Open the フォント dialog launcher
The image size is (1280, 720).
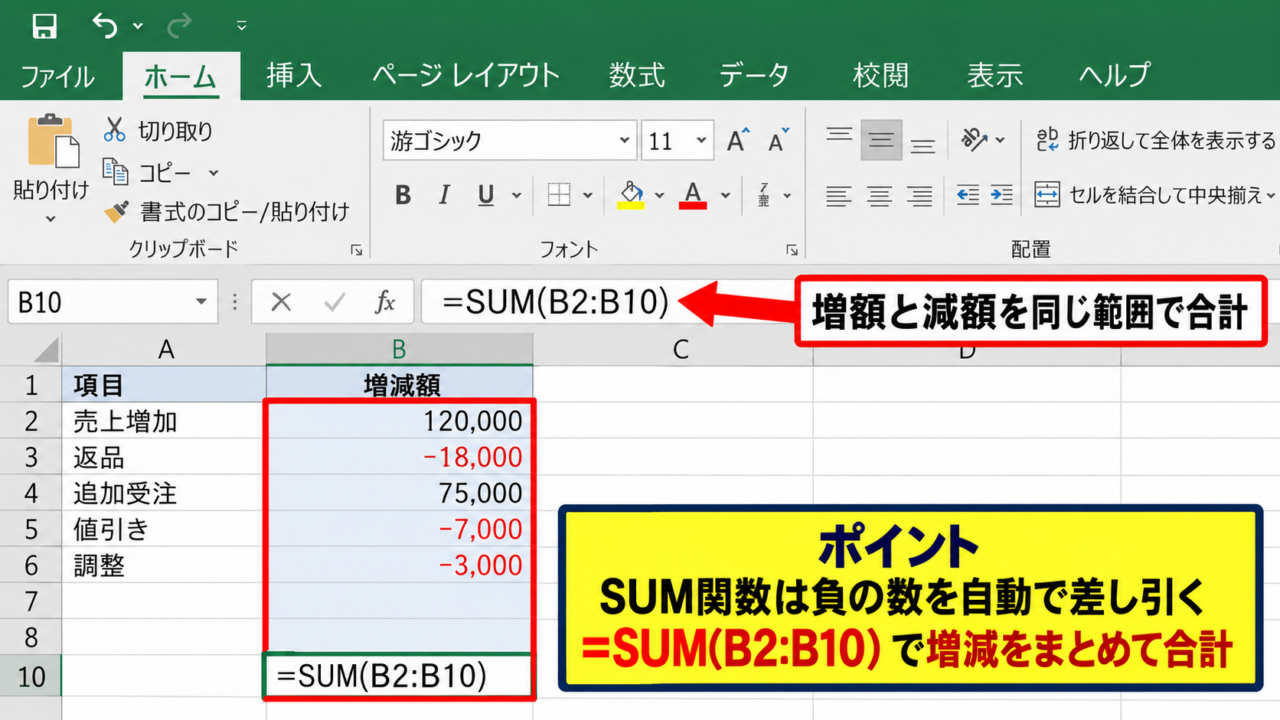(792, 250)
